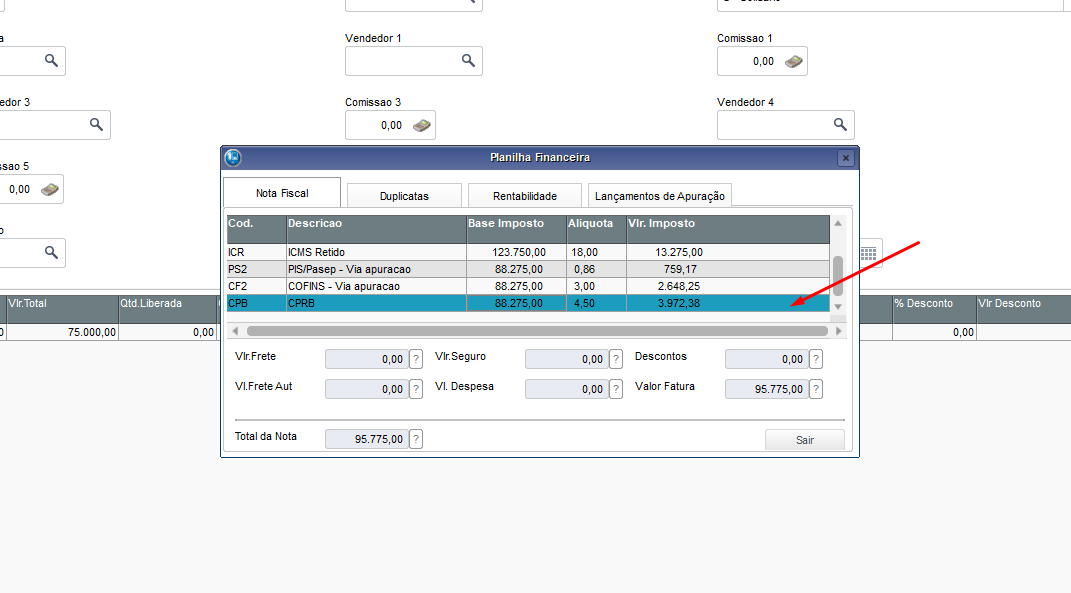Click the Descontos help question mark
Viewport: 1071px width, 593px height.
point(816,359)
